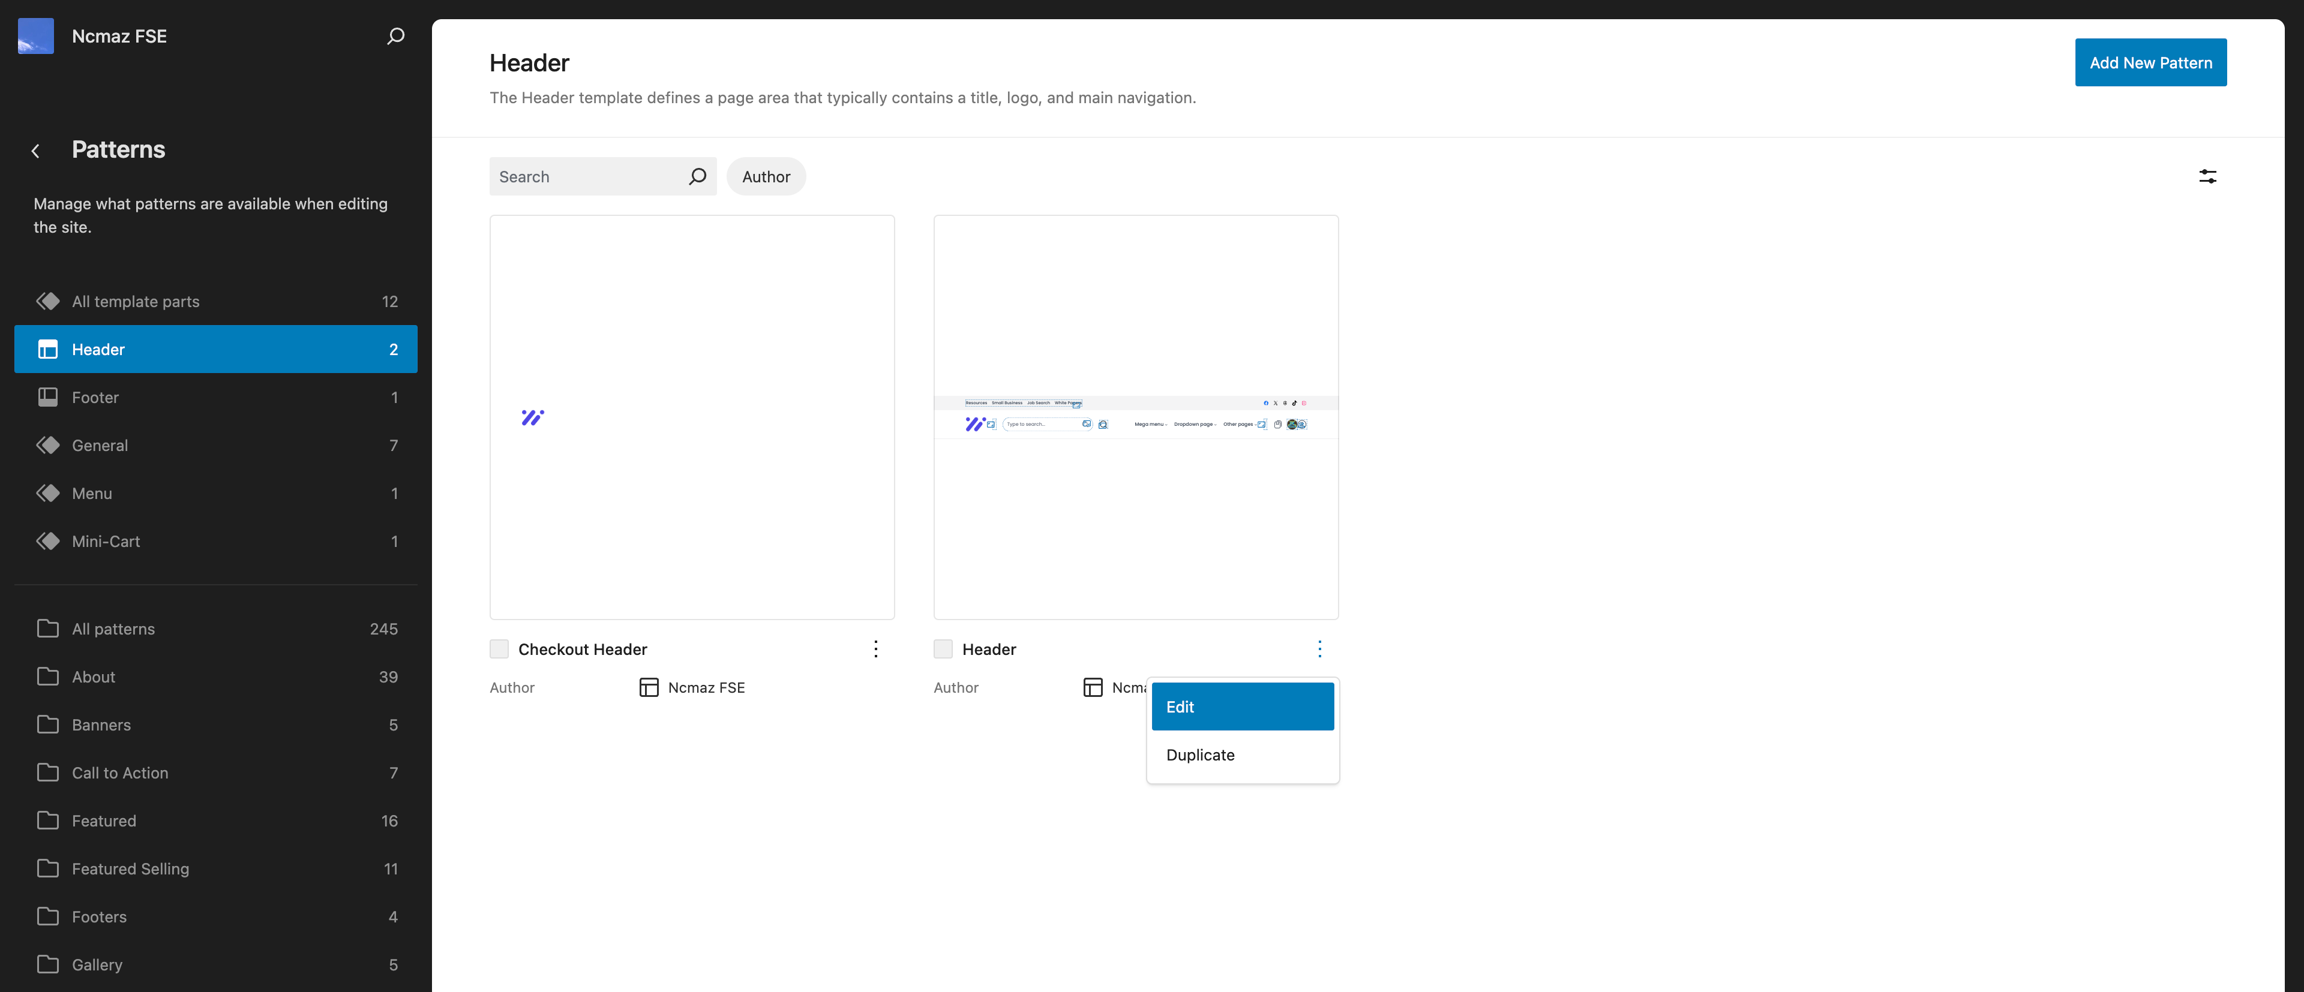
Task: Toggle the Header pattern three-dot menu
Action: coord(1319,649)
